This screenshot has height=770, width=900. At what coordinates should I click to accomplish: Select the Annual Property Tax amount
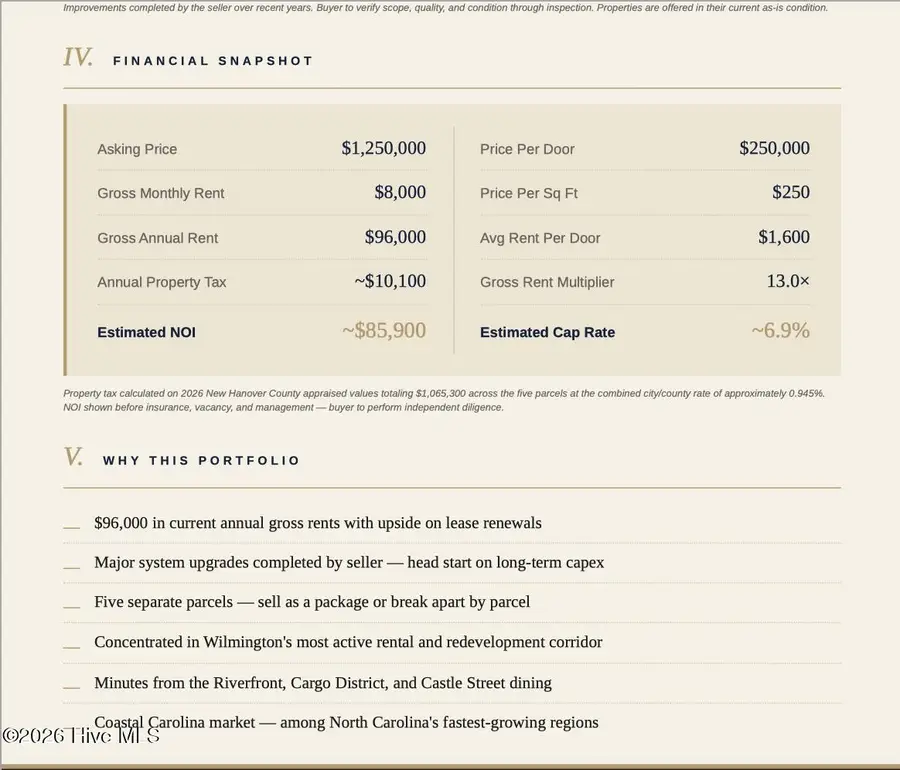[x=390, y=281]
